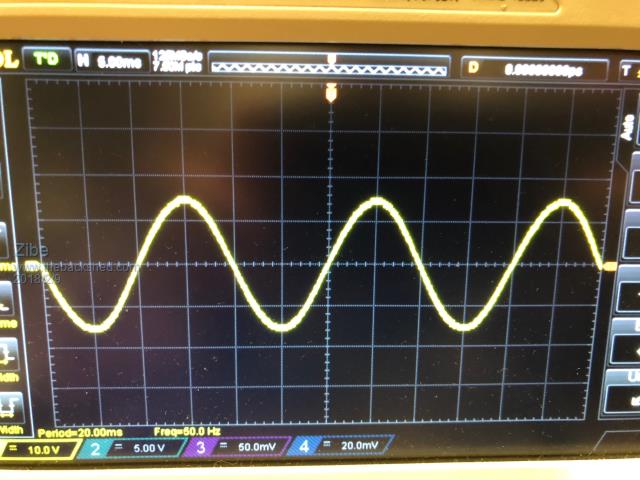Select the fall time measurement icon
This screenshot has height=480, width=640.
click(8, 296)
